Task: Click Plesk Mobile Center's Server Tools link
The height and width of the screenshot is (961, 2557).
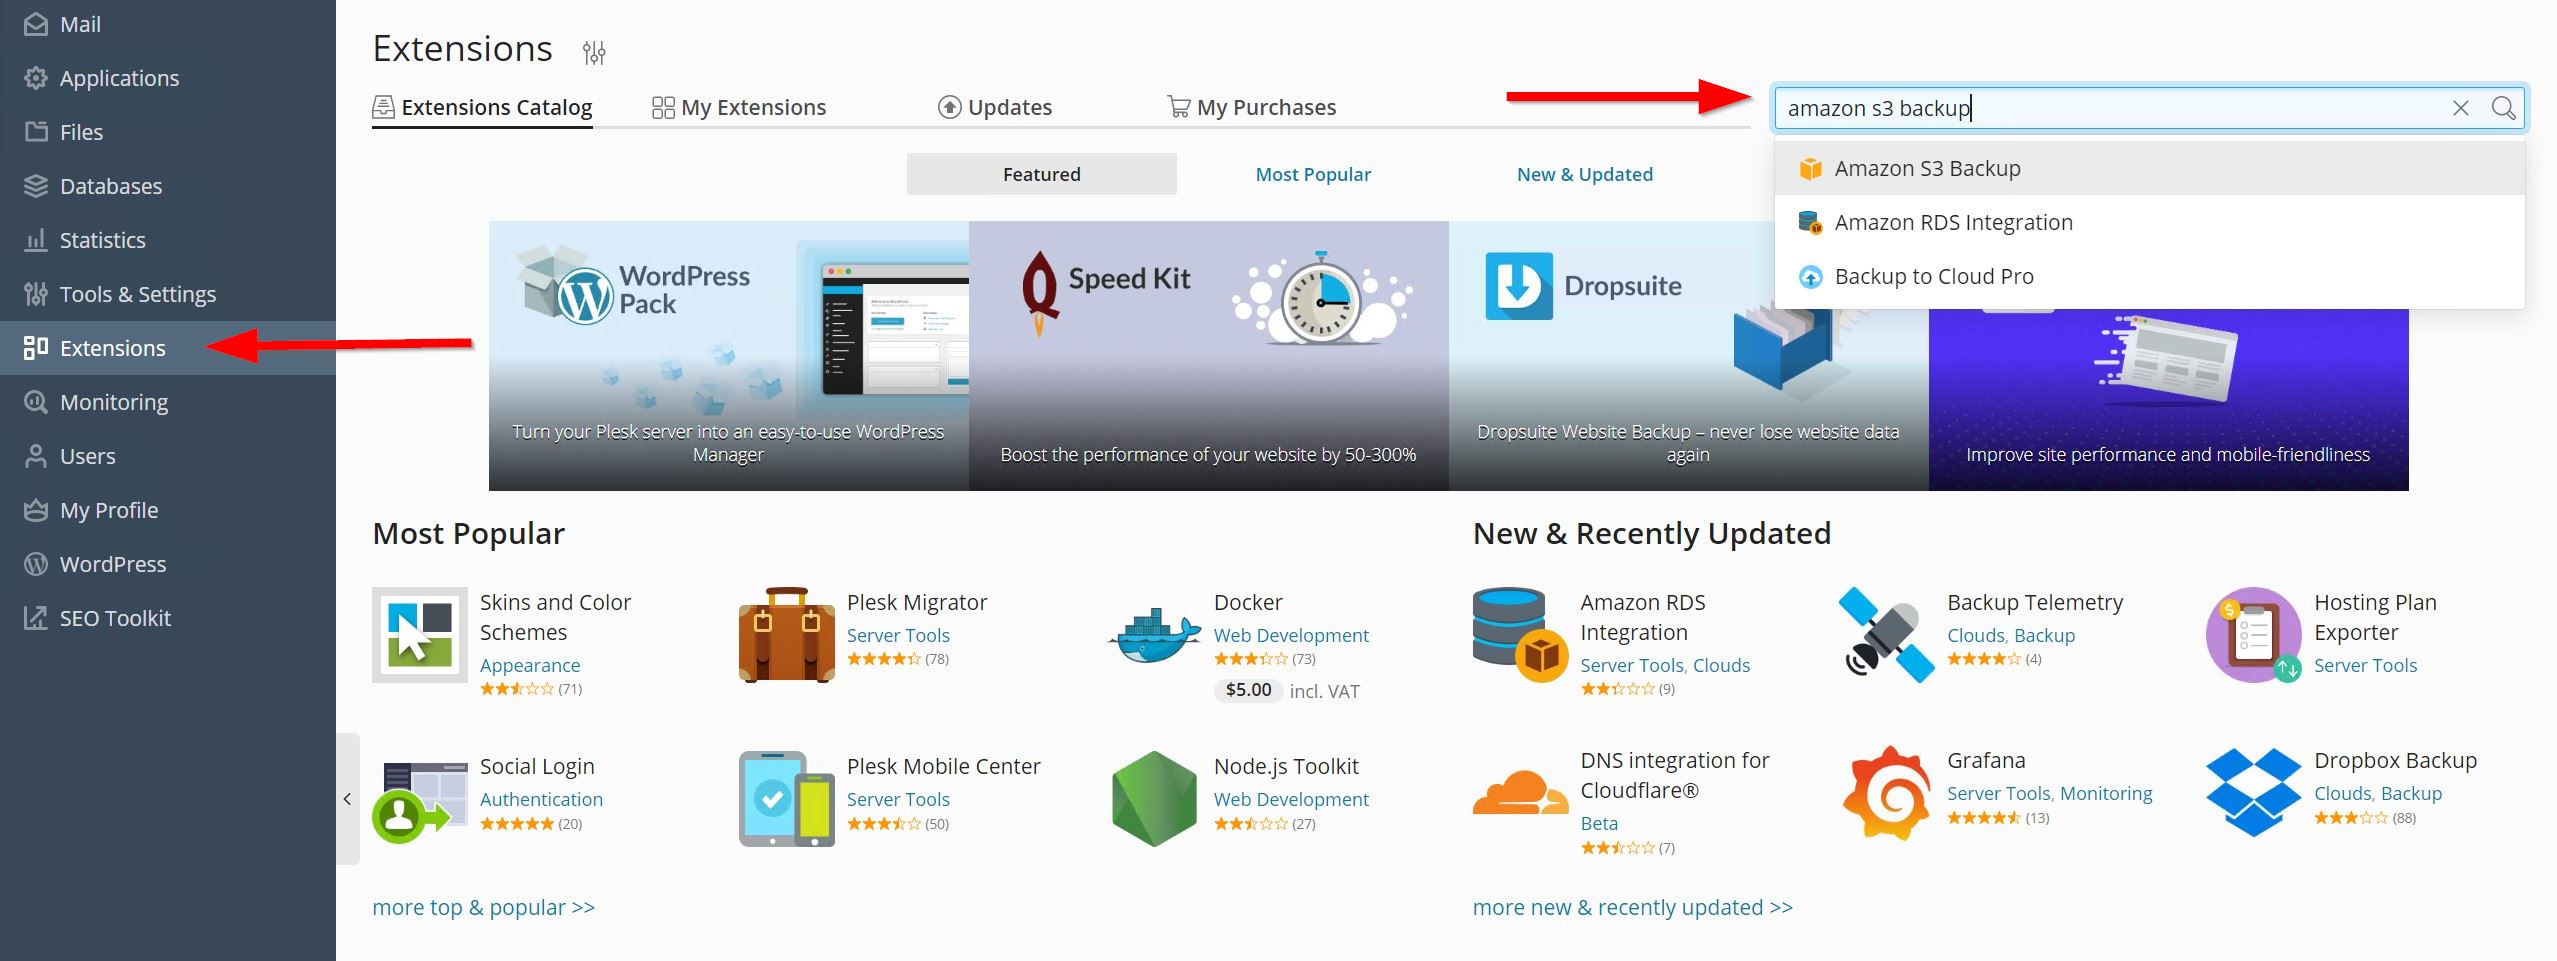Action: tap(898, 799)
